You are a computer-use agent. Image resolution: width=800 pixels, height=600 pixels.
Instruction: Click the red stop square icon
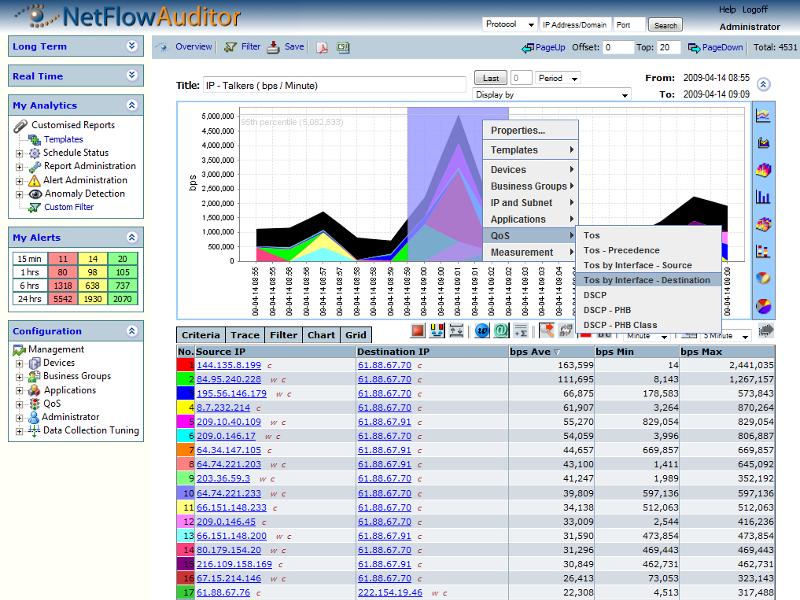click(418, 331)
